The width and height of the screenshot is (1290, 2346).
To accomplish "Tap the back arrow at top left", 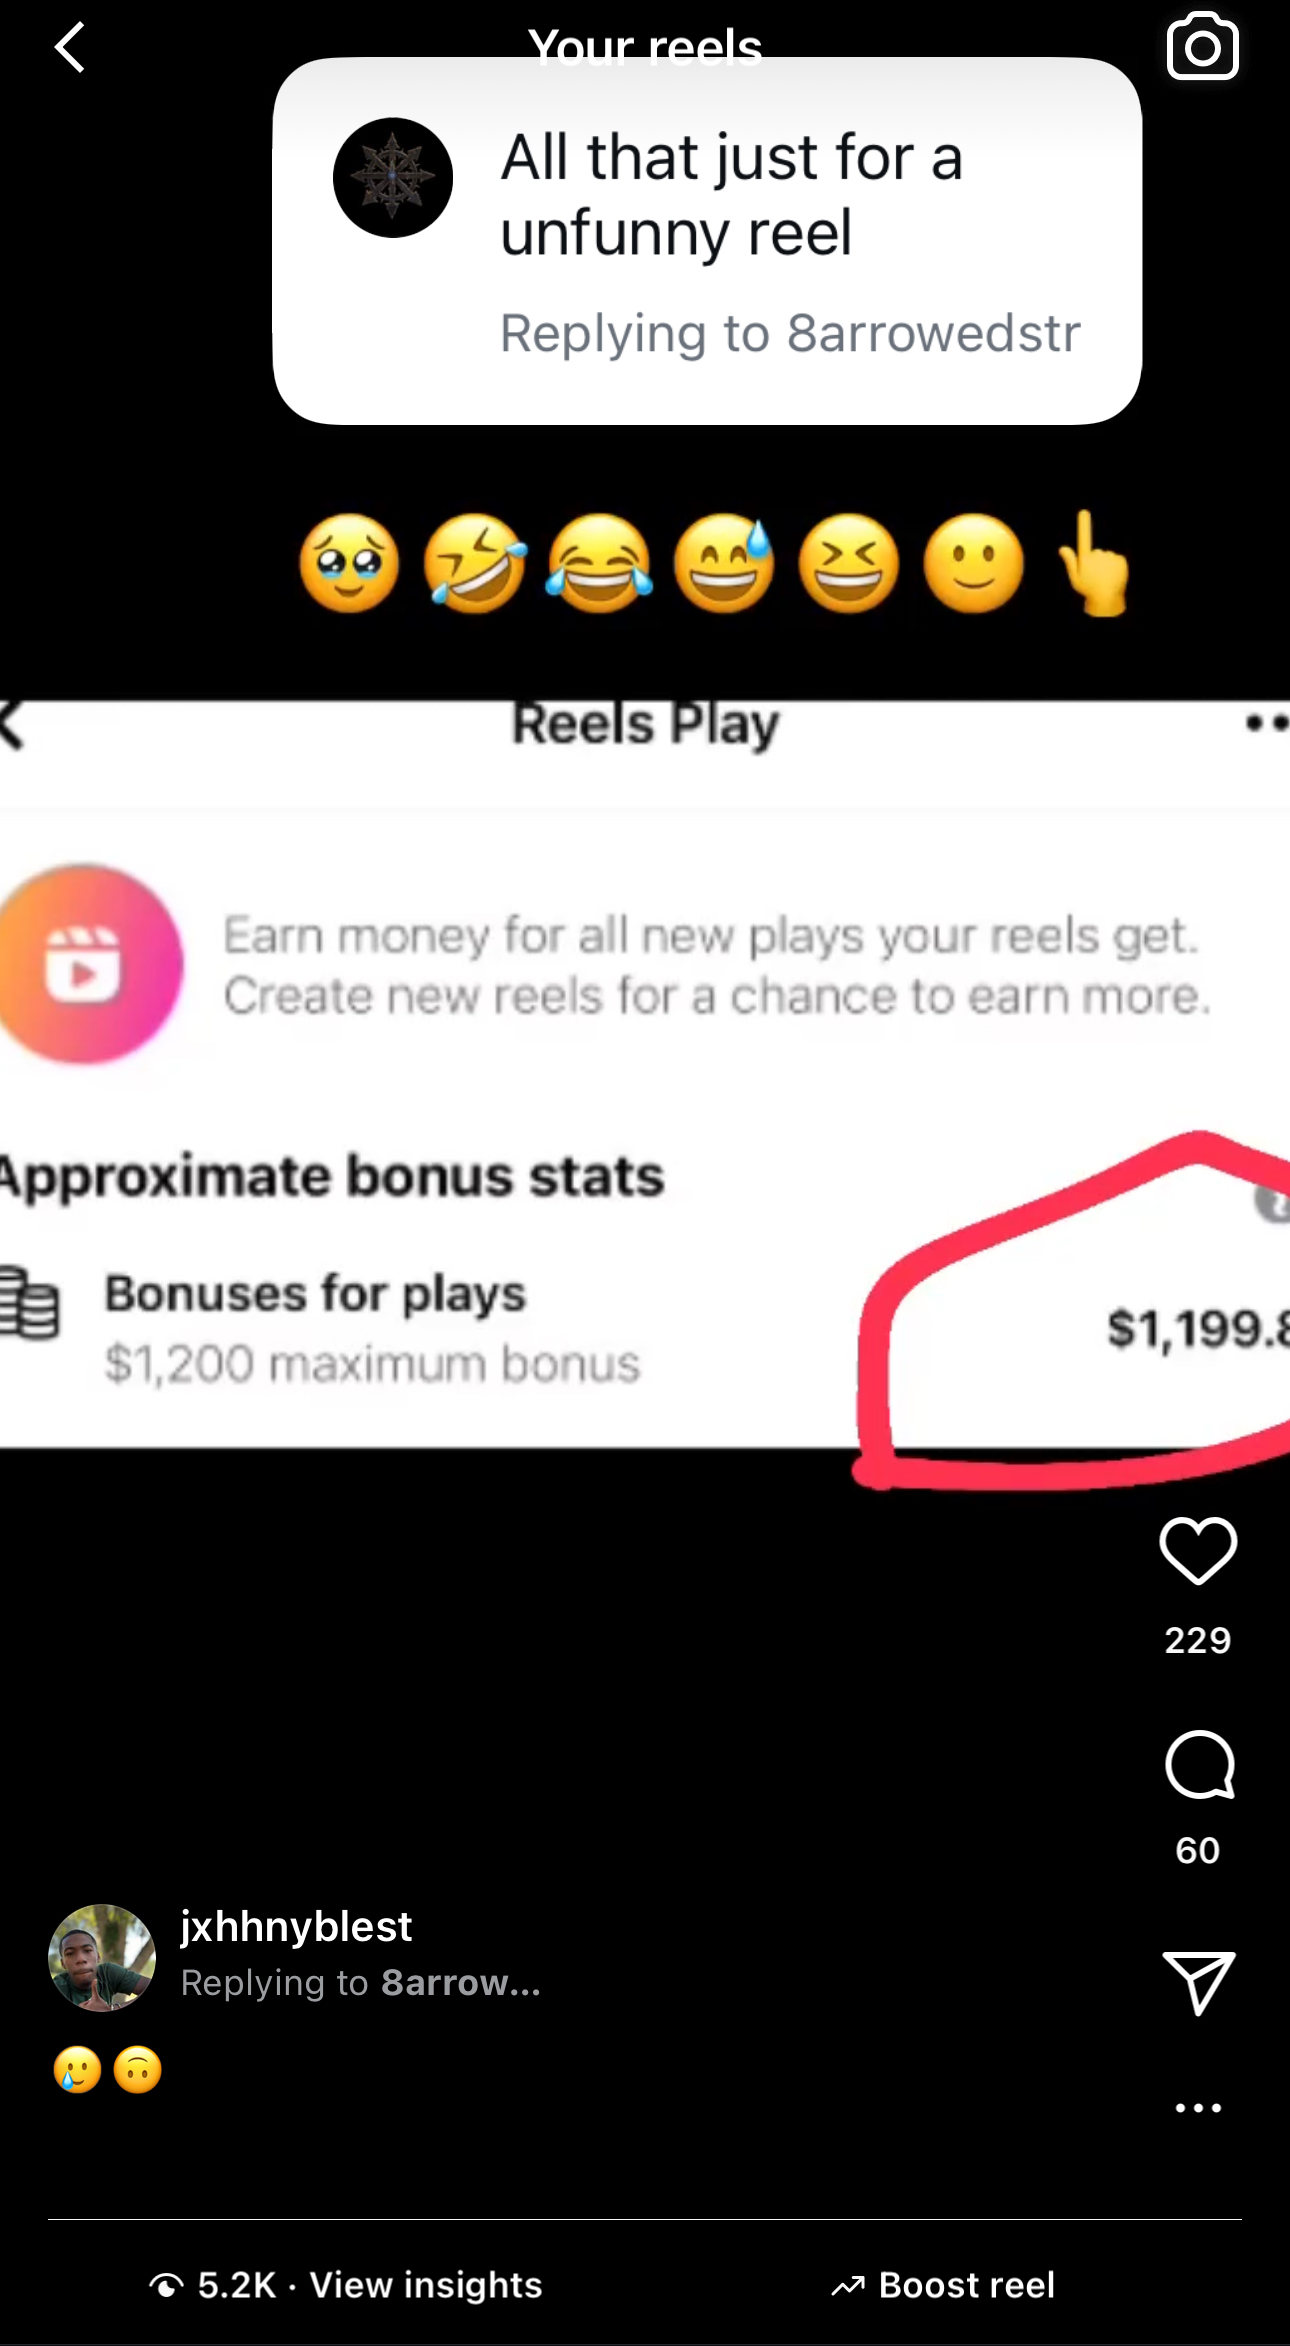I will point(69,48).
